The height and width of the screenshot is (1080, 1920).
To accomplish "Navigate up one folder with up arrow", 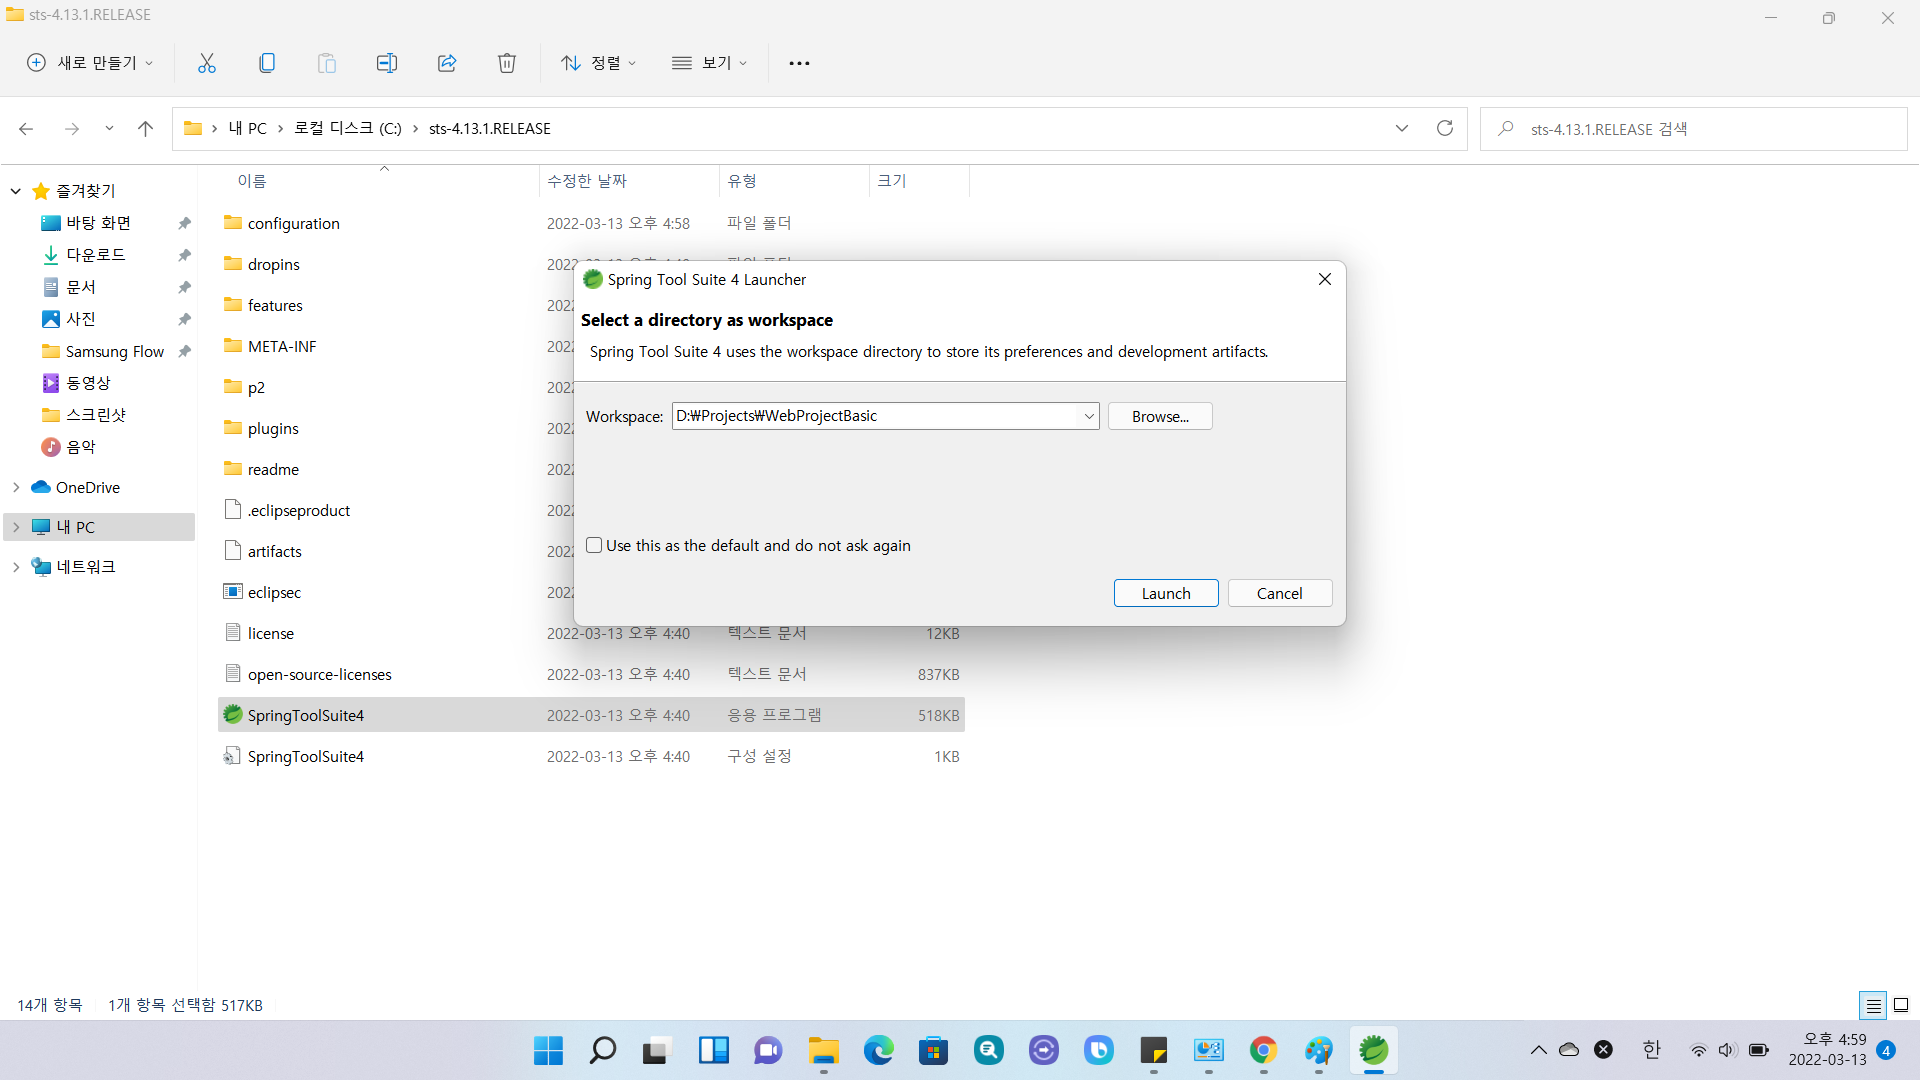I will (x=145, y=128).
